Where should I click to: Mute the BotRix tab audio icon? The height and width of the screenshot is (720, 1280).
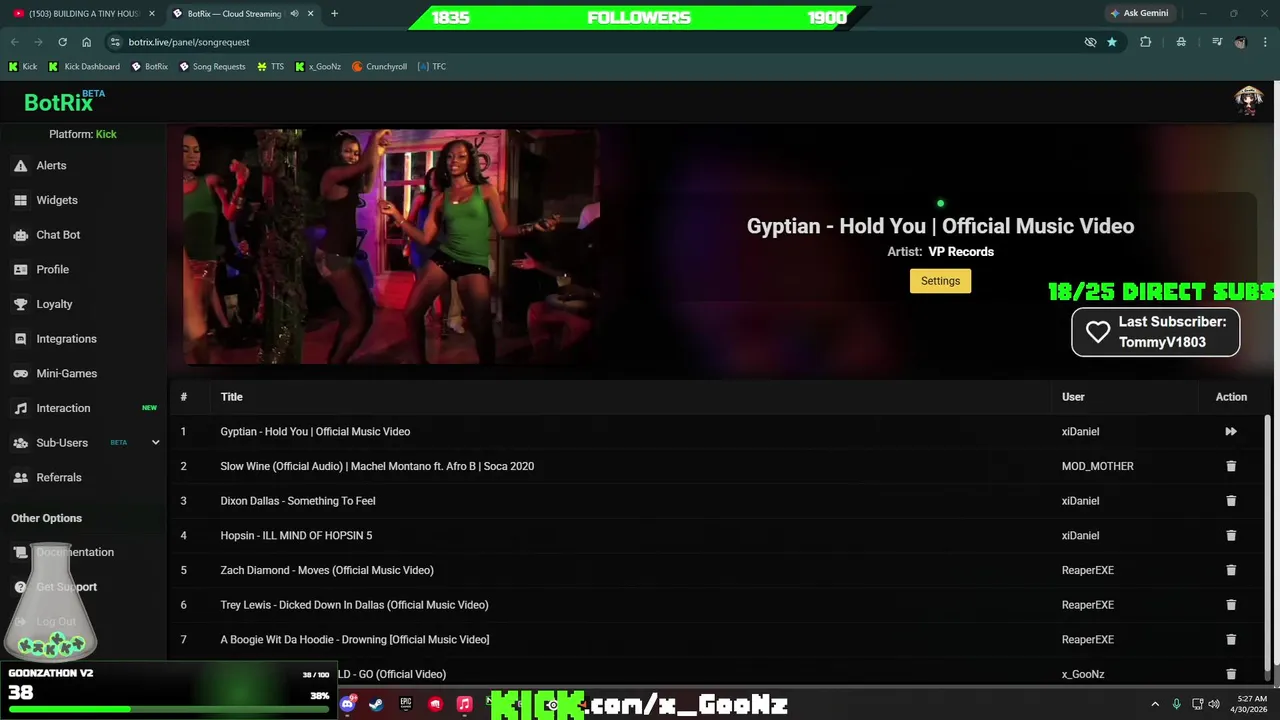294,14
